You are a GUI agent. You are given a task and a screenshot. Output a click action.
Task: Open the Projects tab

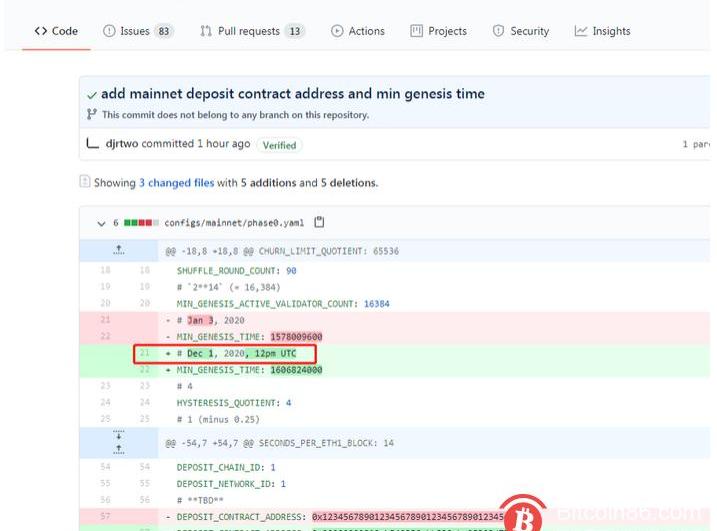point(438,31)
